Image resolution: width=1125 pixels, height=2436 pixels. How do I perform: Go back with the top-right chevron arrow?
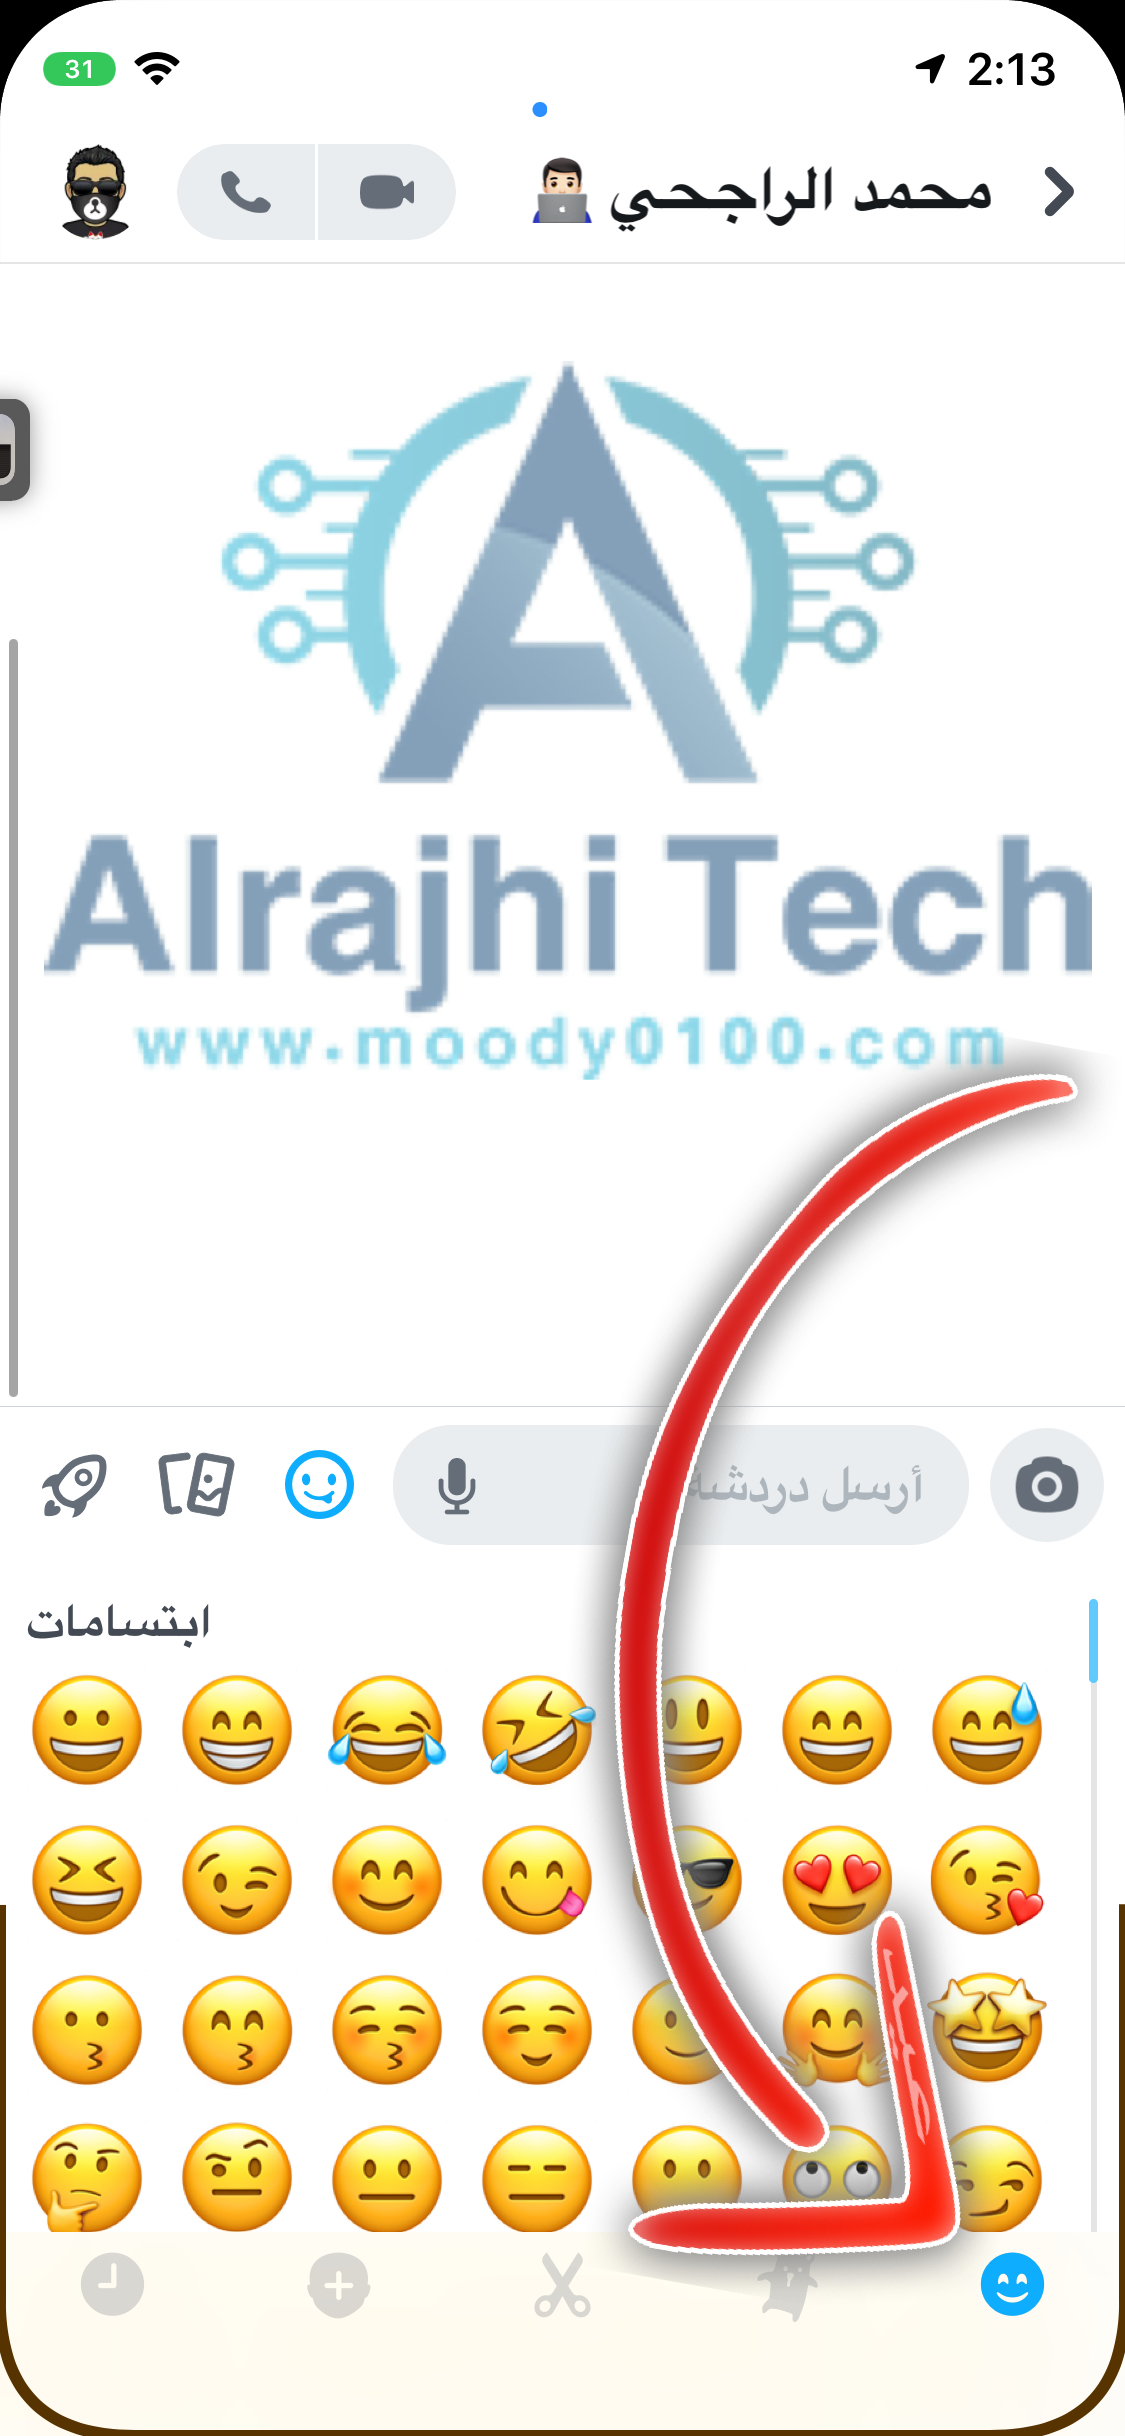pyautogui.click(x=1058, y=192)
